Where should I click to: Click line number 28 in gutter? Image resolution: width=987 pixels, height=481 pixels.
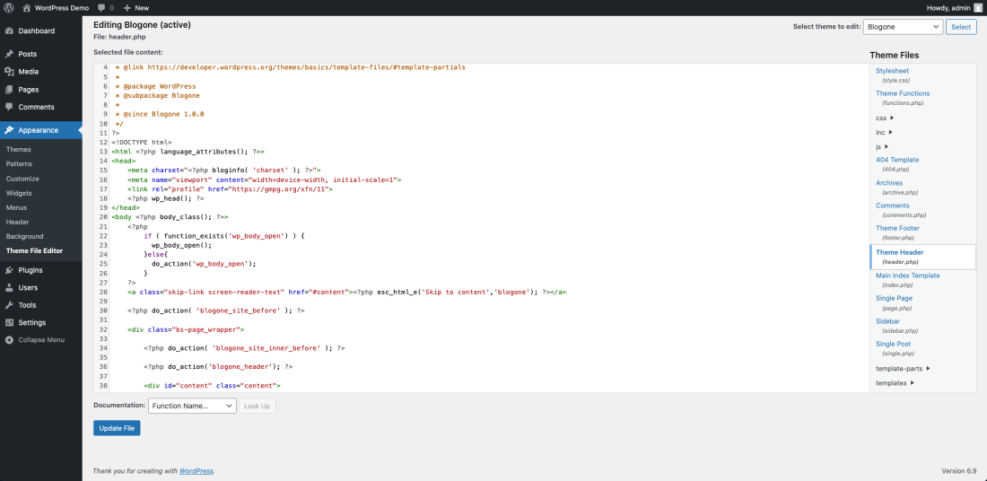click(103, 293)
